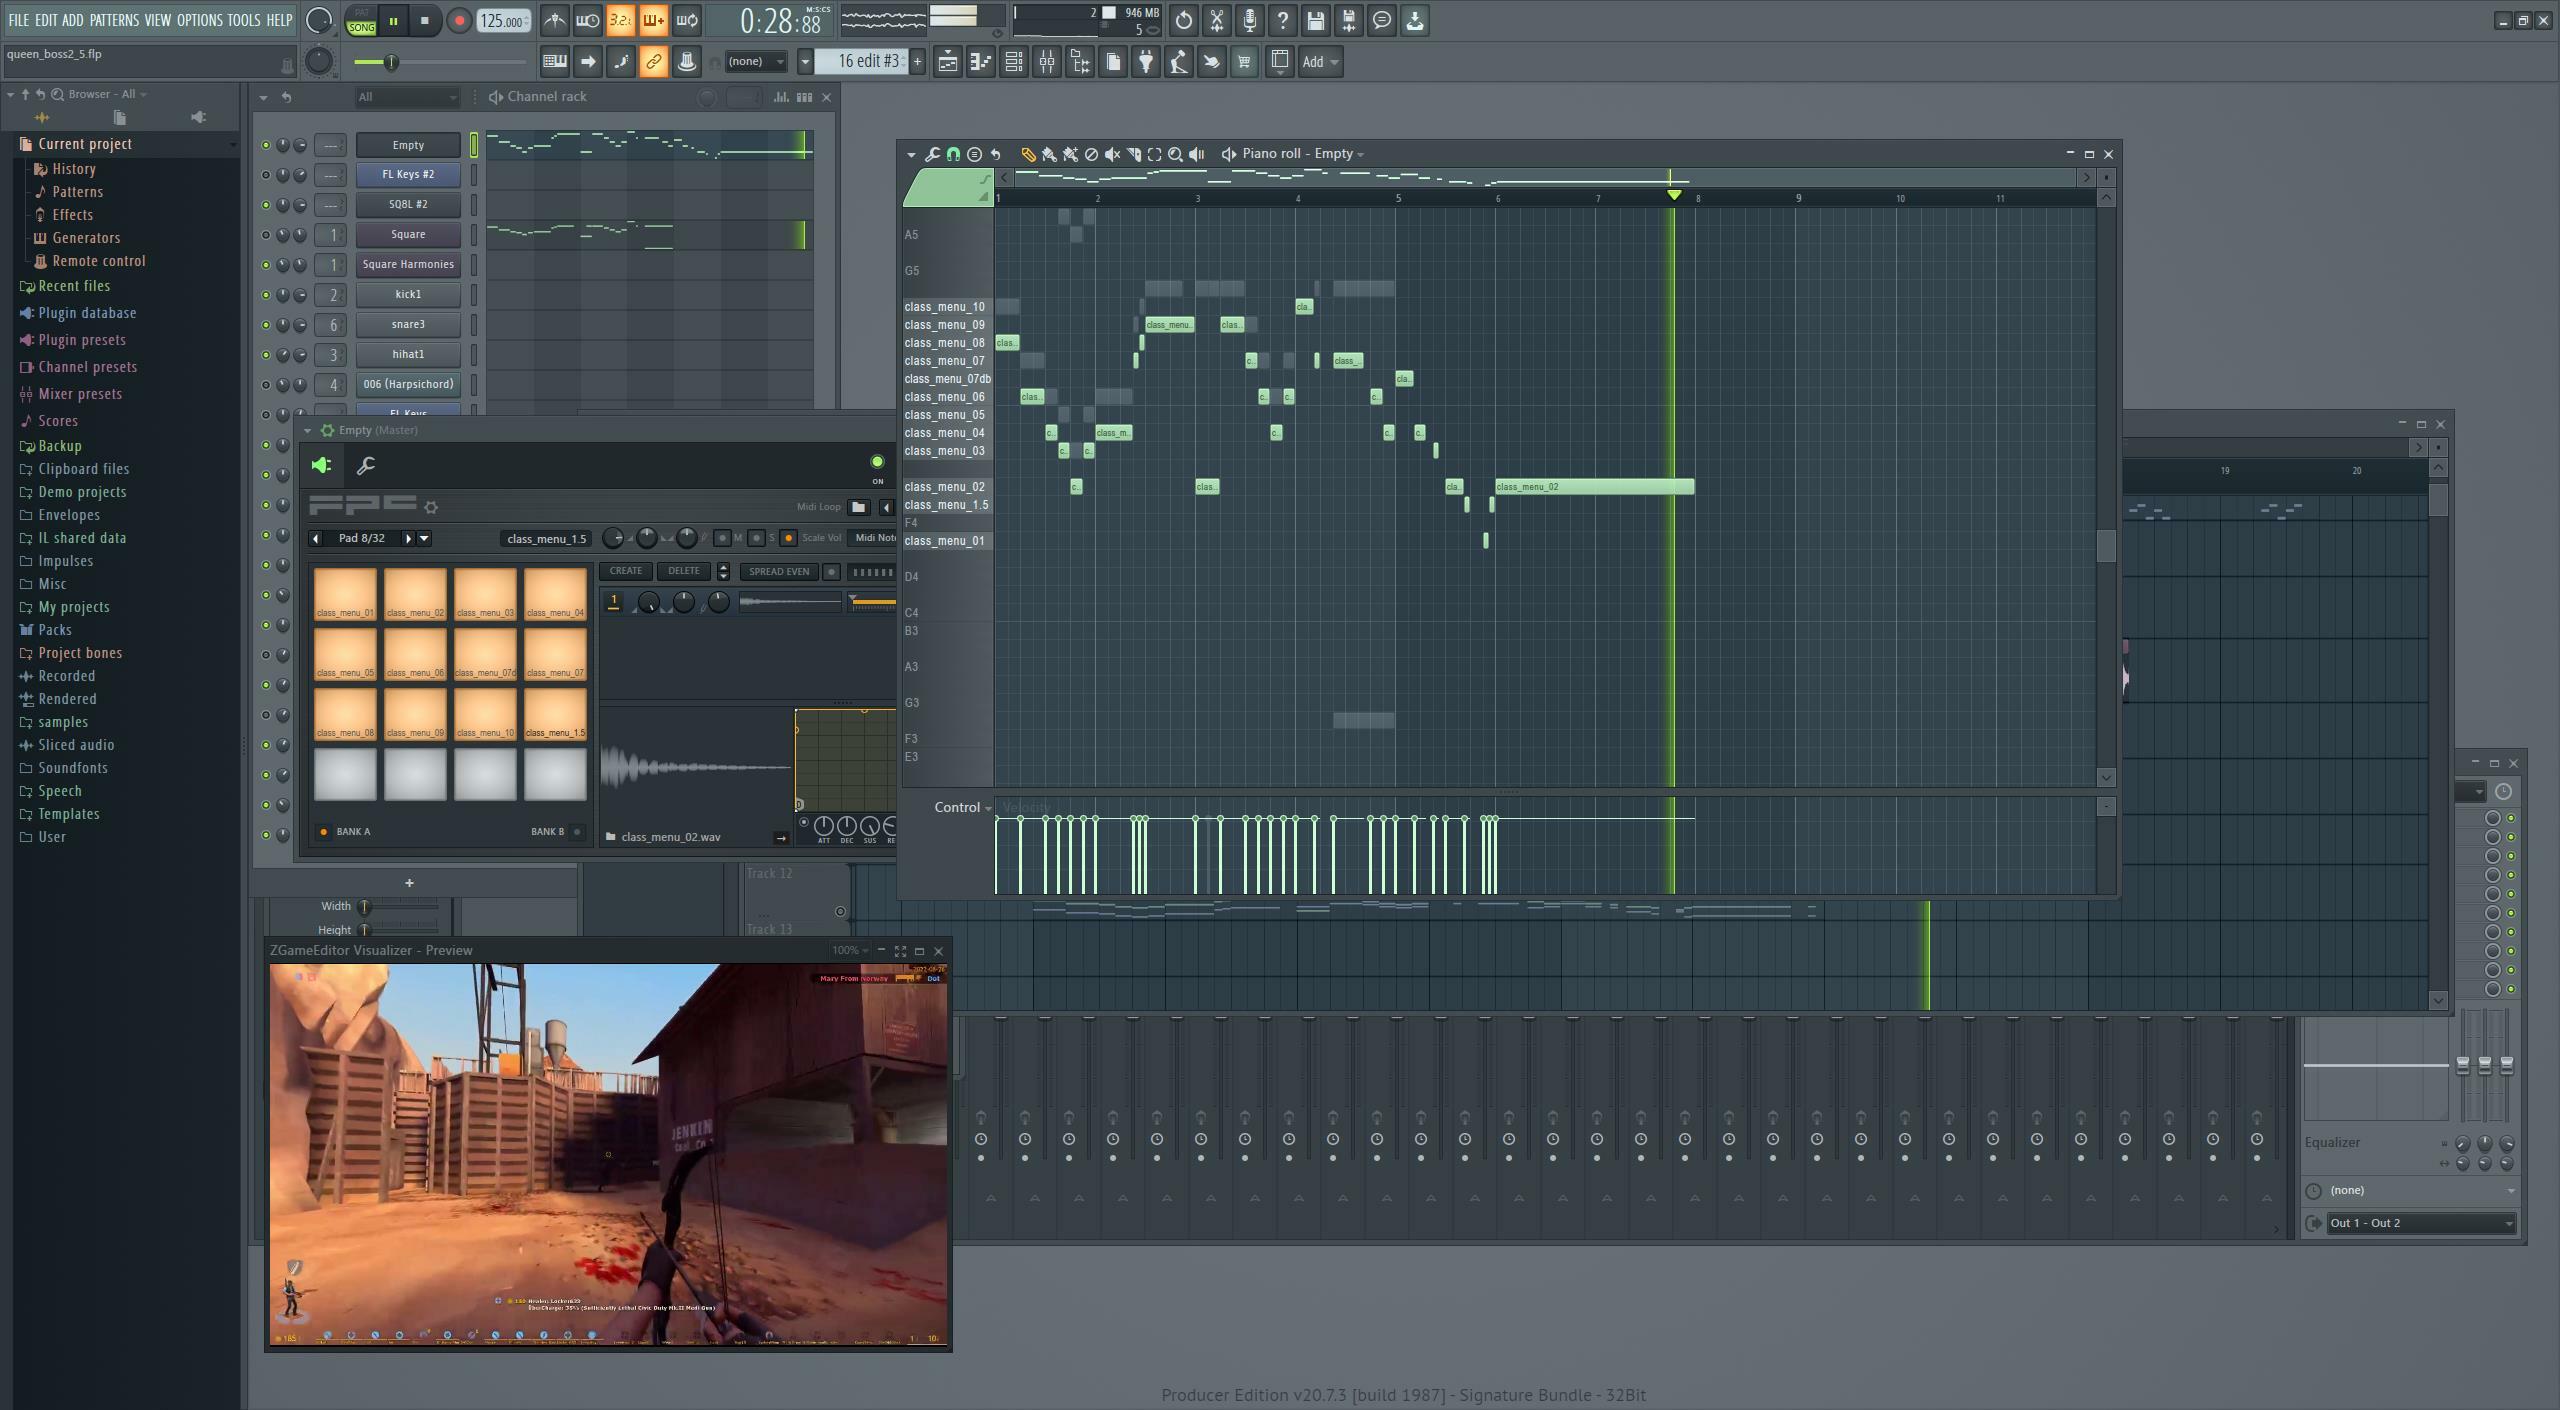This screenshot has height=1410, width=2560.
Task: Open the Channel rack All filter dropdown
Action: point(407,97)
